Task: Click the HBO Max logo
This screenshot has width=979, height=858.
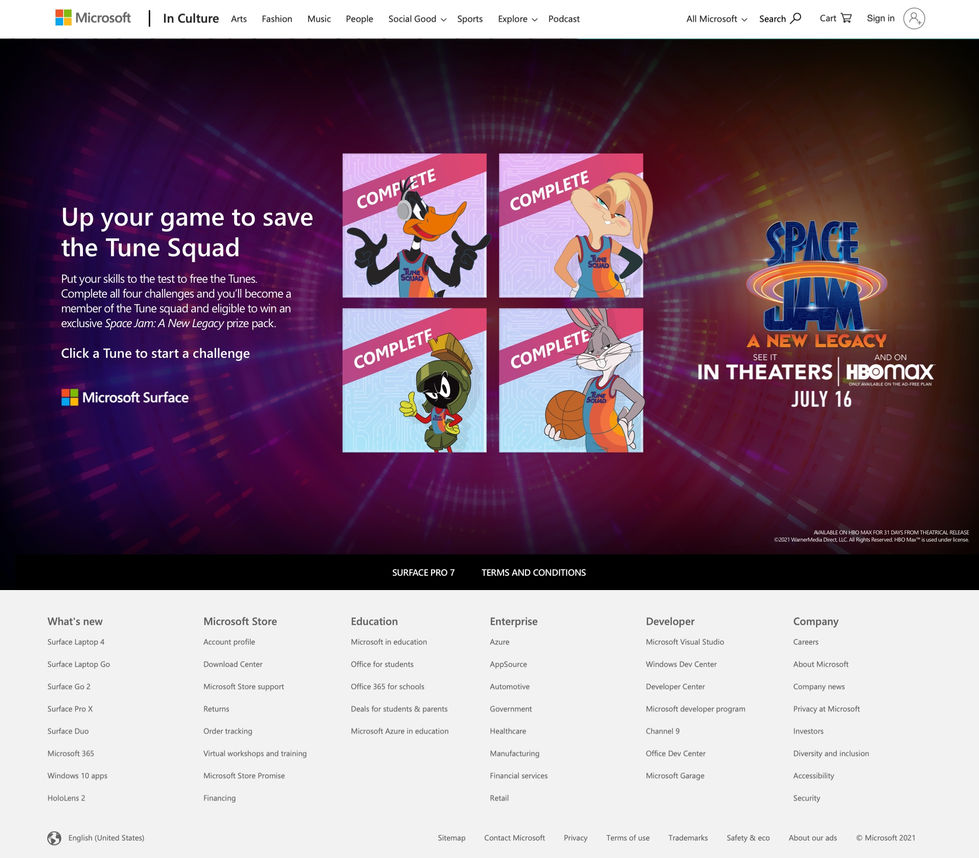Action: click(890, 372)
